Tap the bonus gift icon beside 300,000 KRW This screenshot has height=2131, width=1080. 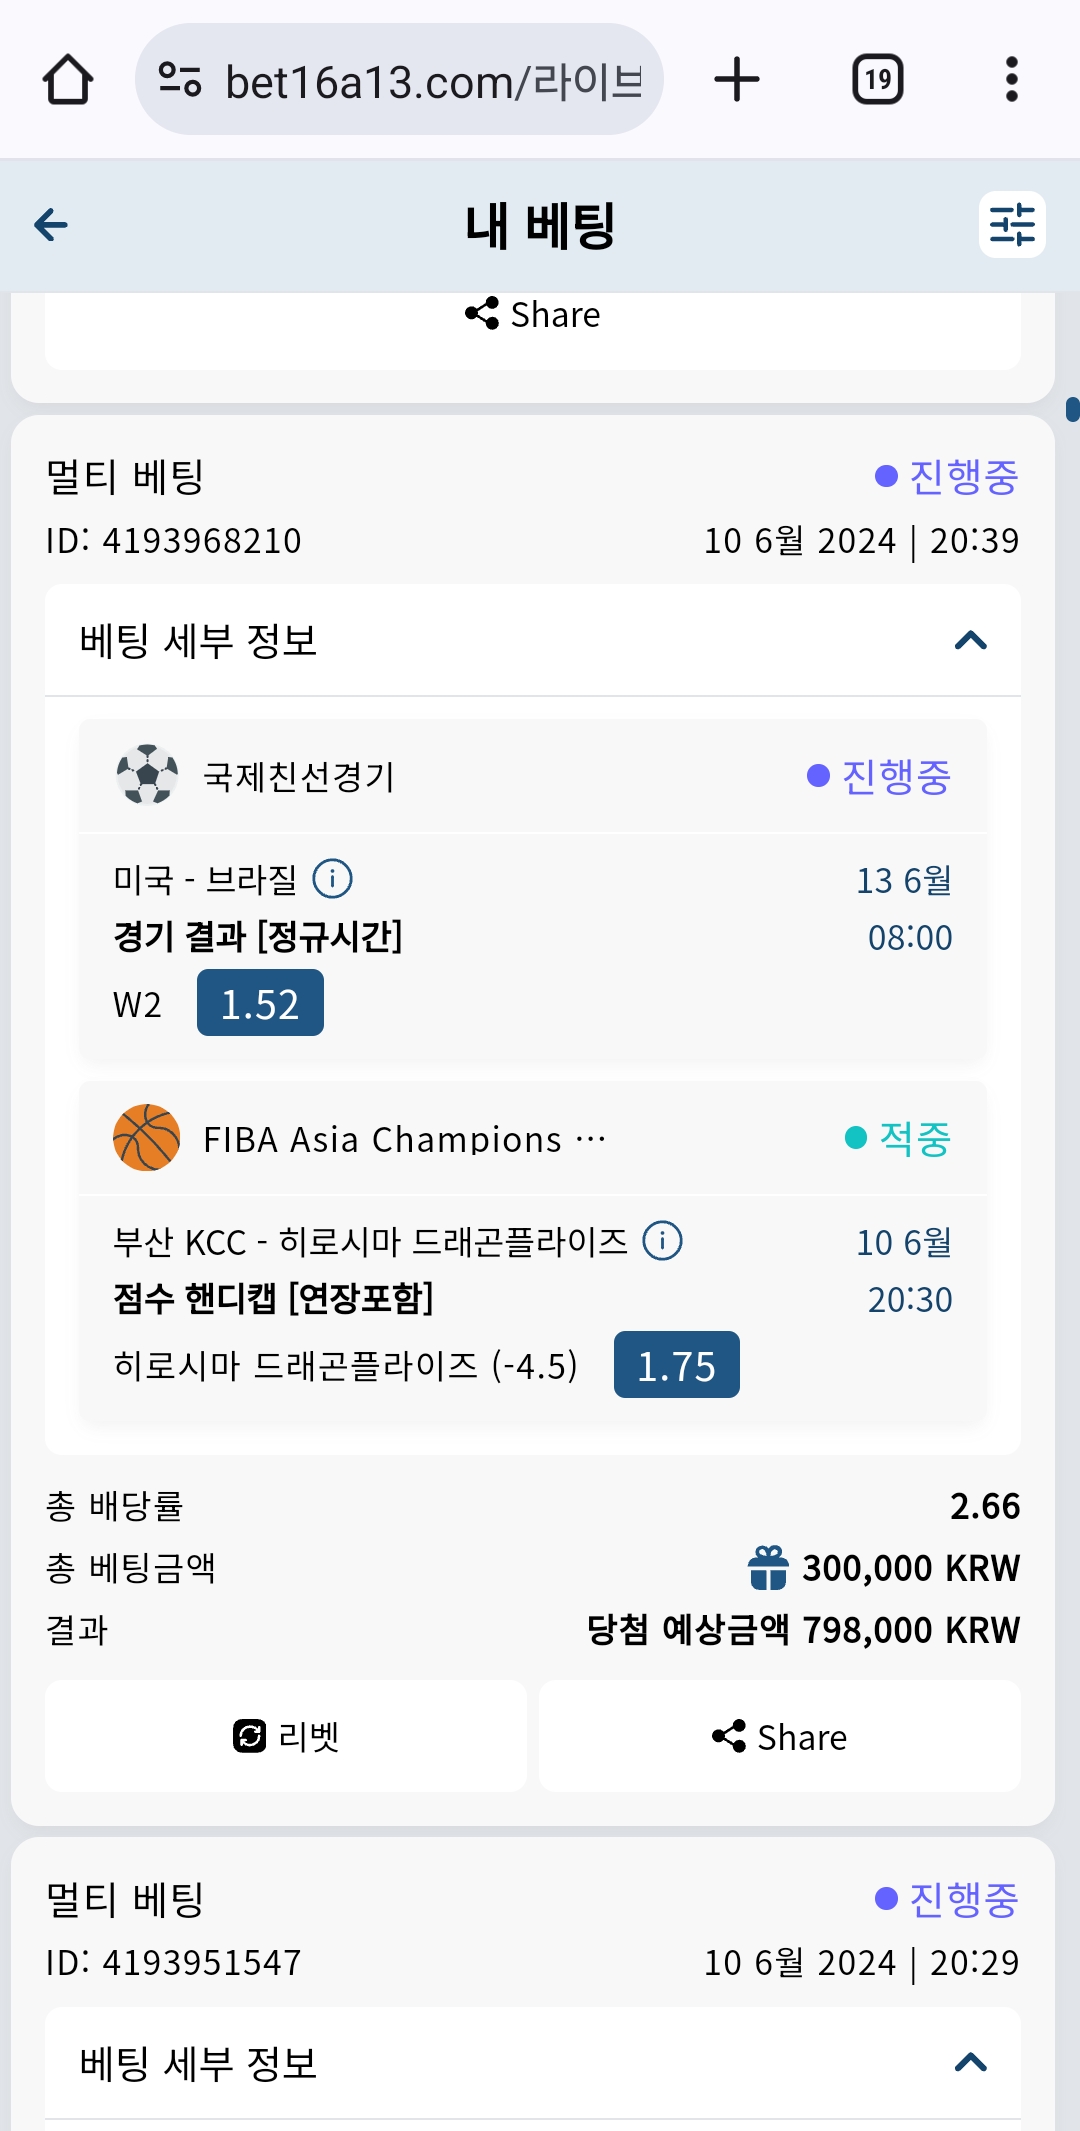click(x=768, y=1568)
